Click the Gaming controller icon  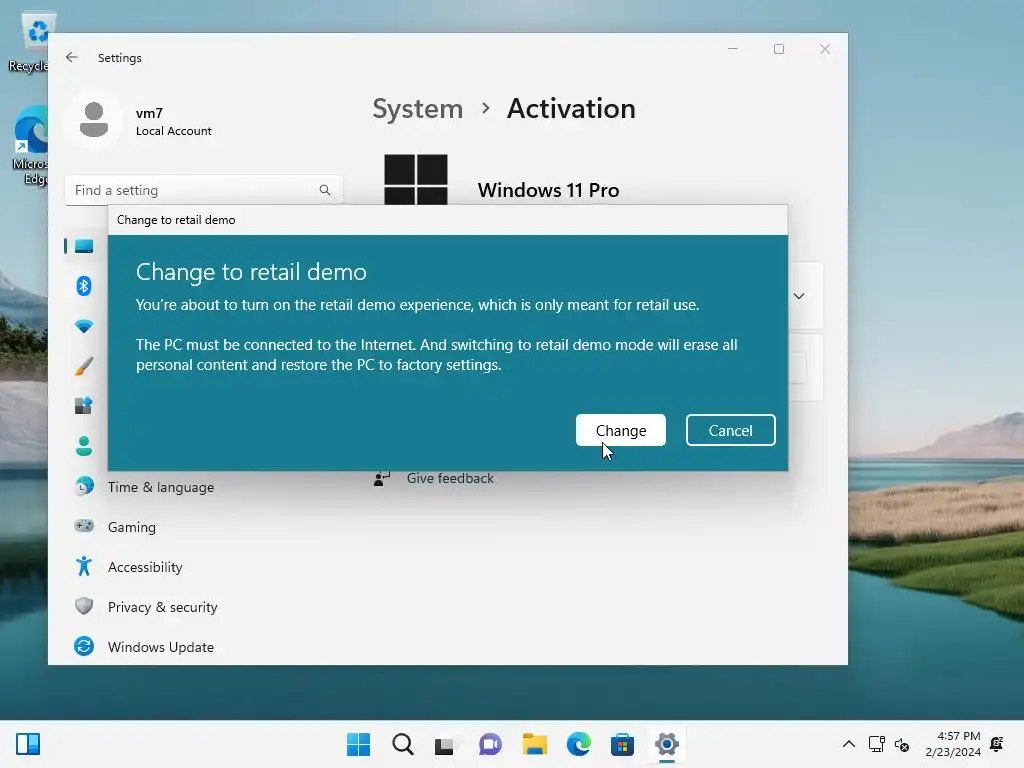(x=84, y=526)
